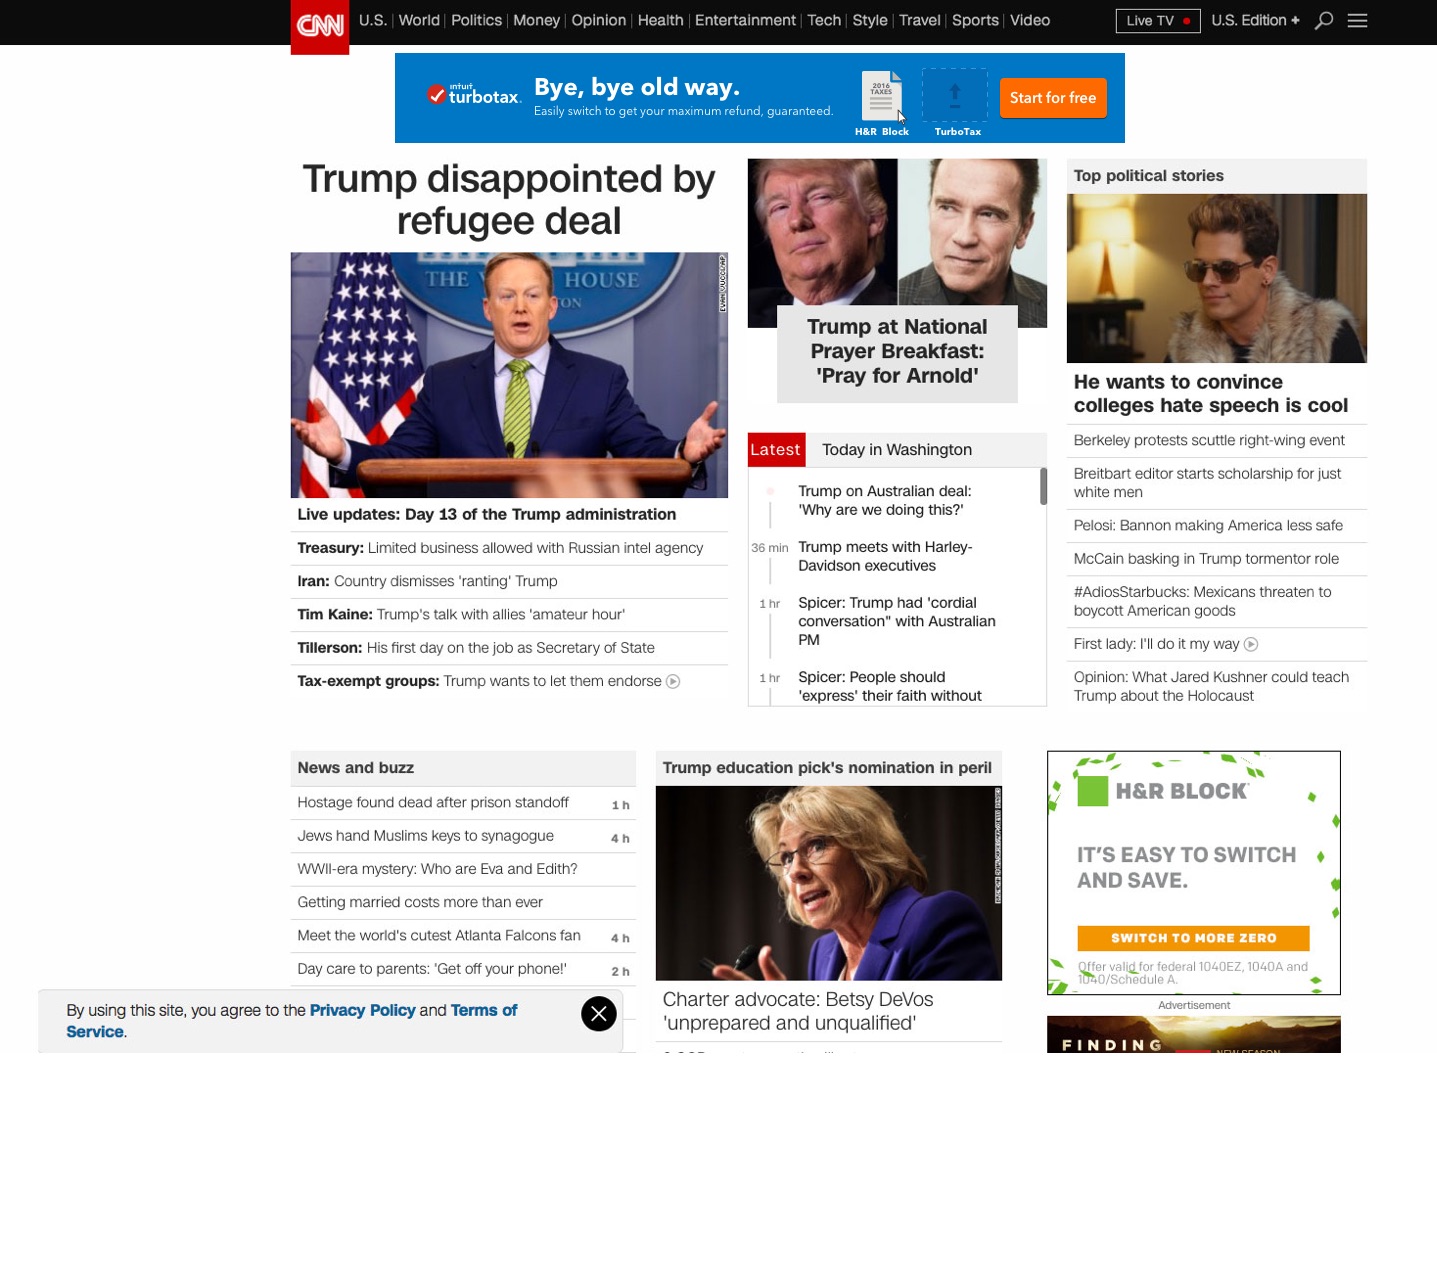Open the Video section
The height and width of the screenshot is (1286, 1437).
tap(1030, 21)
